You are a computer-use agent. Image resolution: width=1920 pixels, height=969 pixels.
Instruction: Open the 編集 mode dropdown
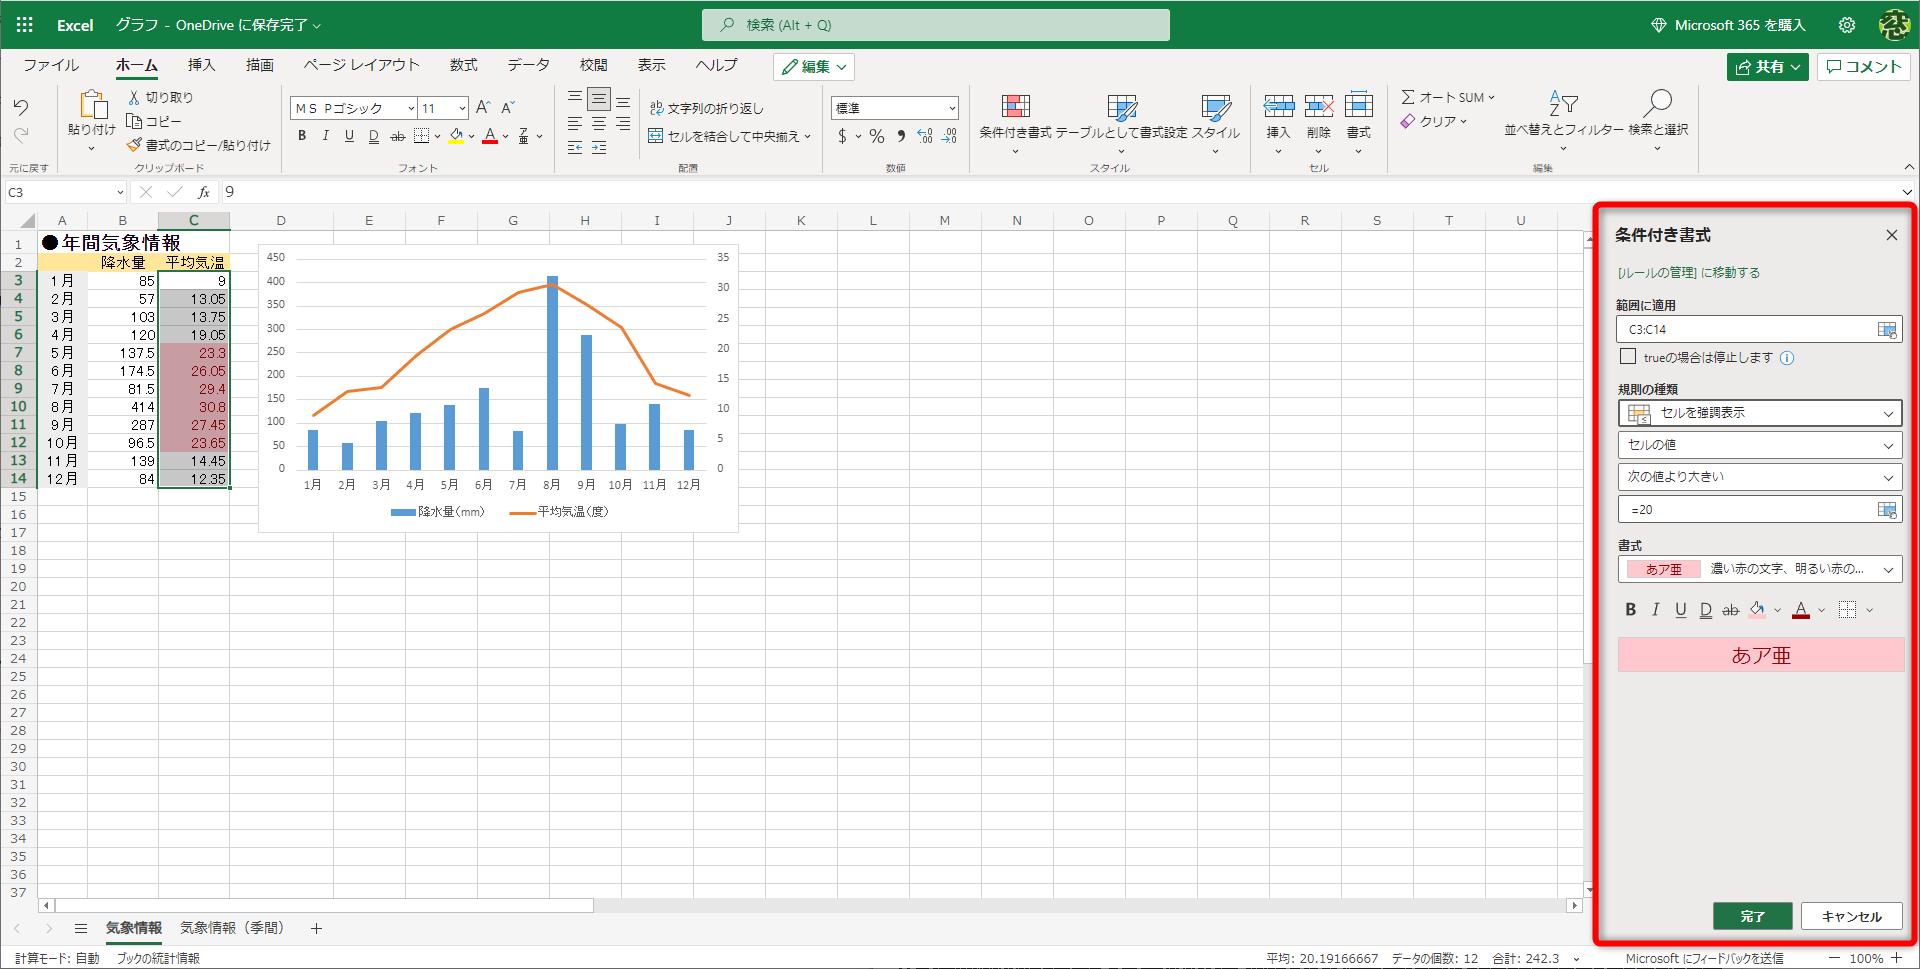point(814,67)
